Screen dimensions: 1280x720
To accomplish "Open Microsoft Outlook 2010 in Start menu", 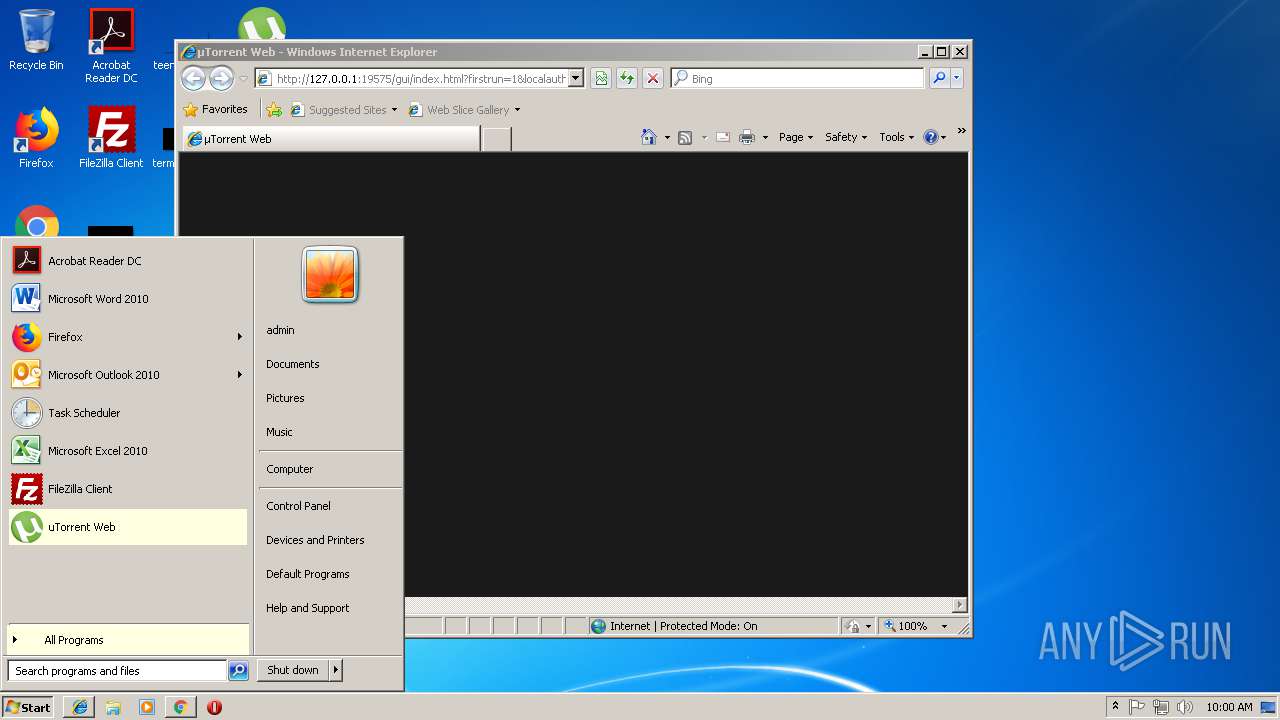I will point(127,375).
